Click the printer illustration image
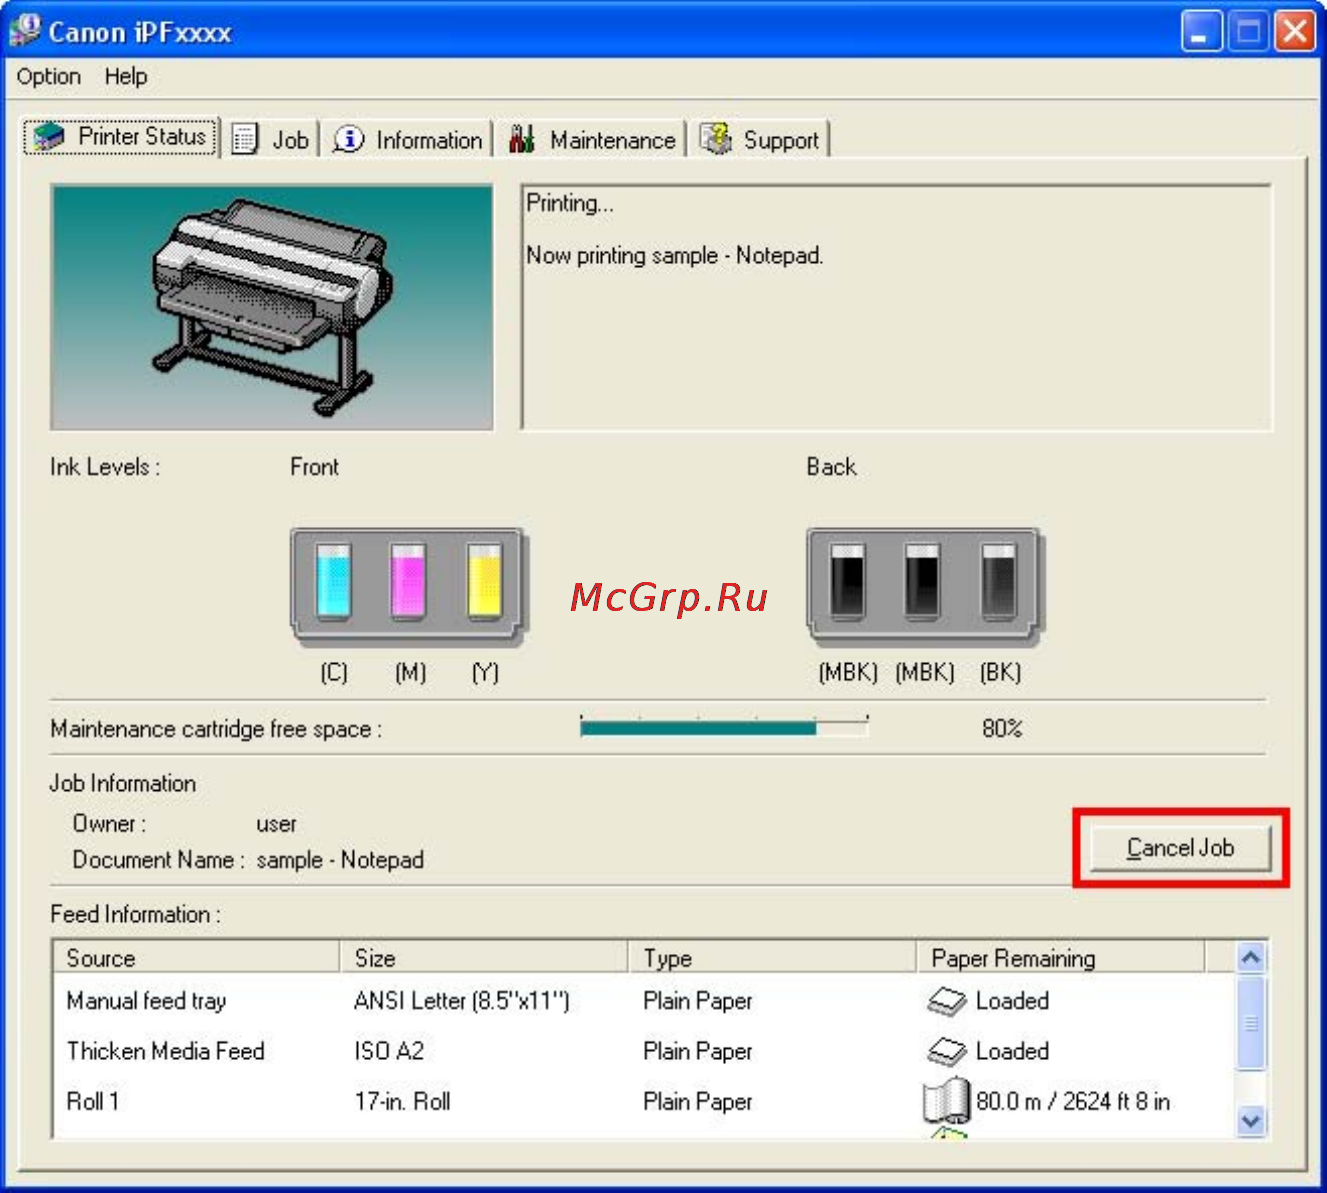Image resolution: width=1327 pixels, height=1193 pixels. [272, 307]
